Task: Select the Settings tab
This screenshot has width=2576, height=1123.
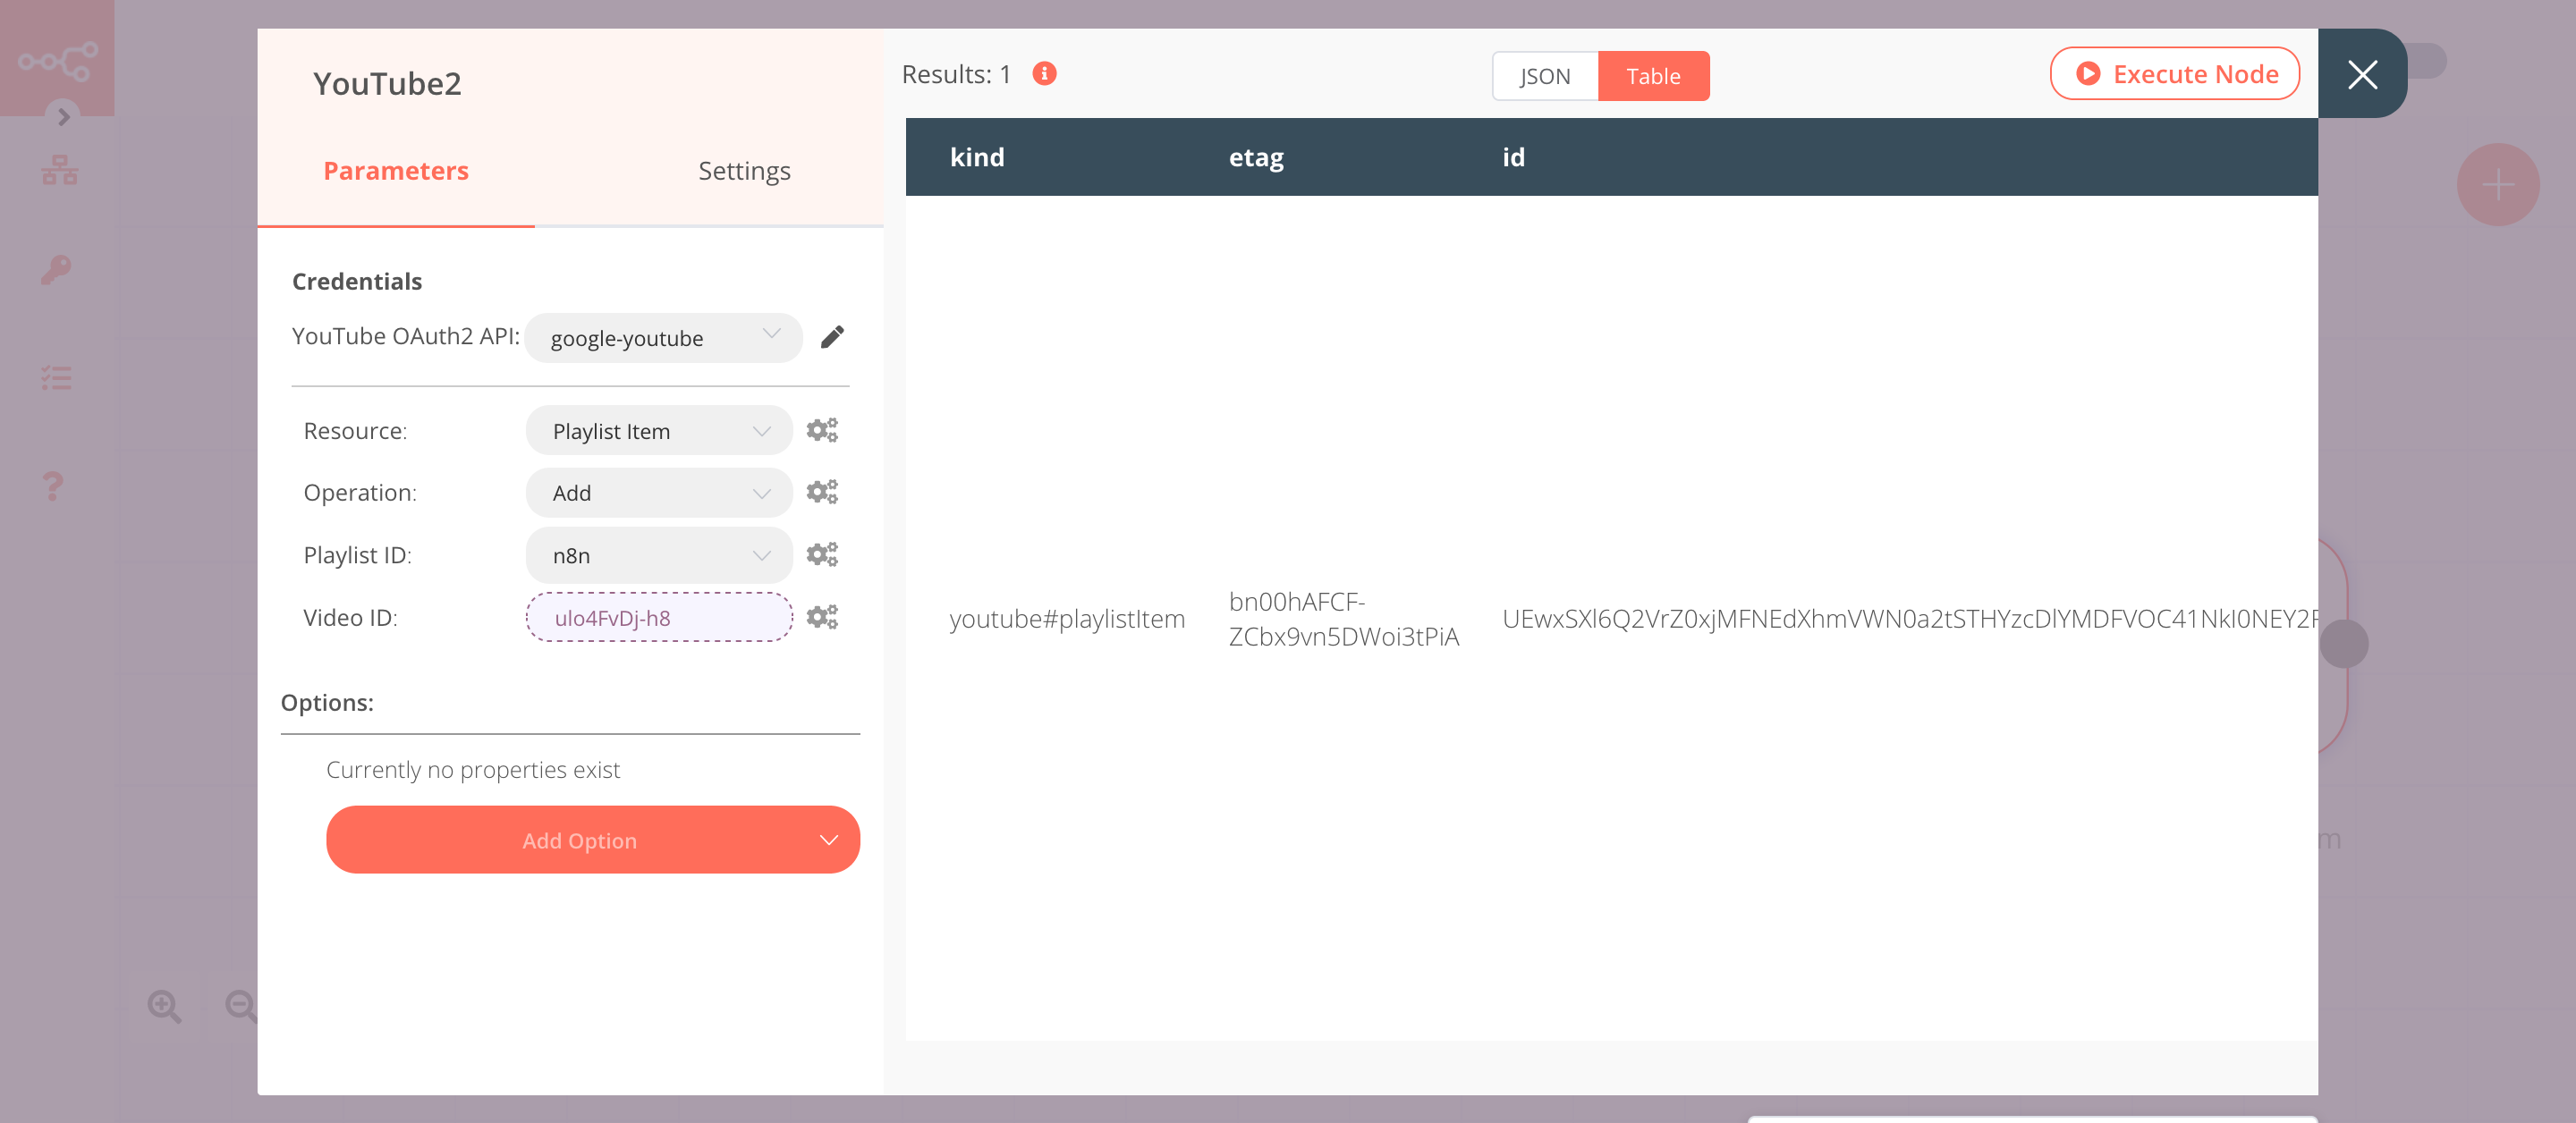Action: coord(742,169)
